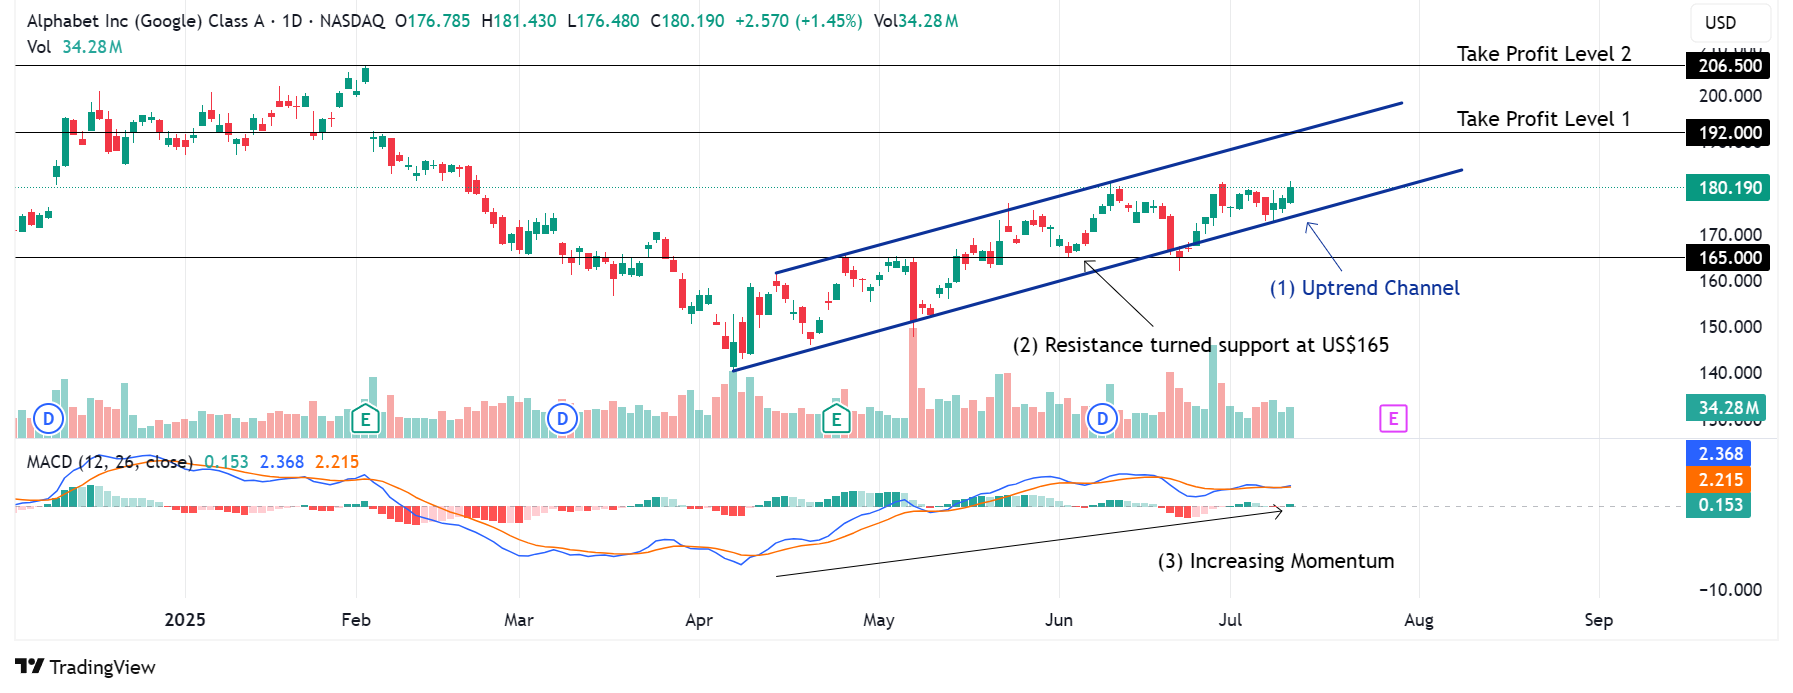Open the late-April earnings marker

836,419
